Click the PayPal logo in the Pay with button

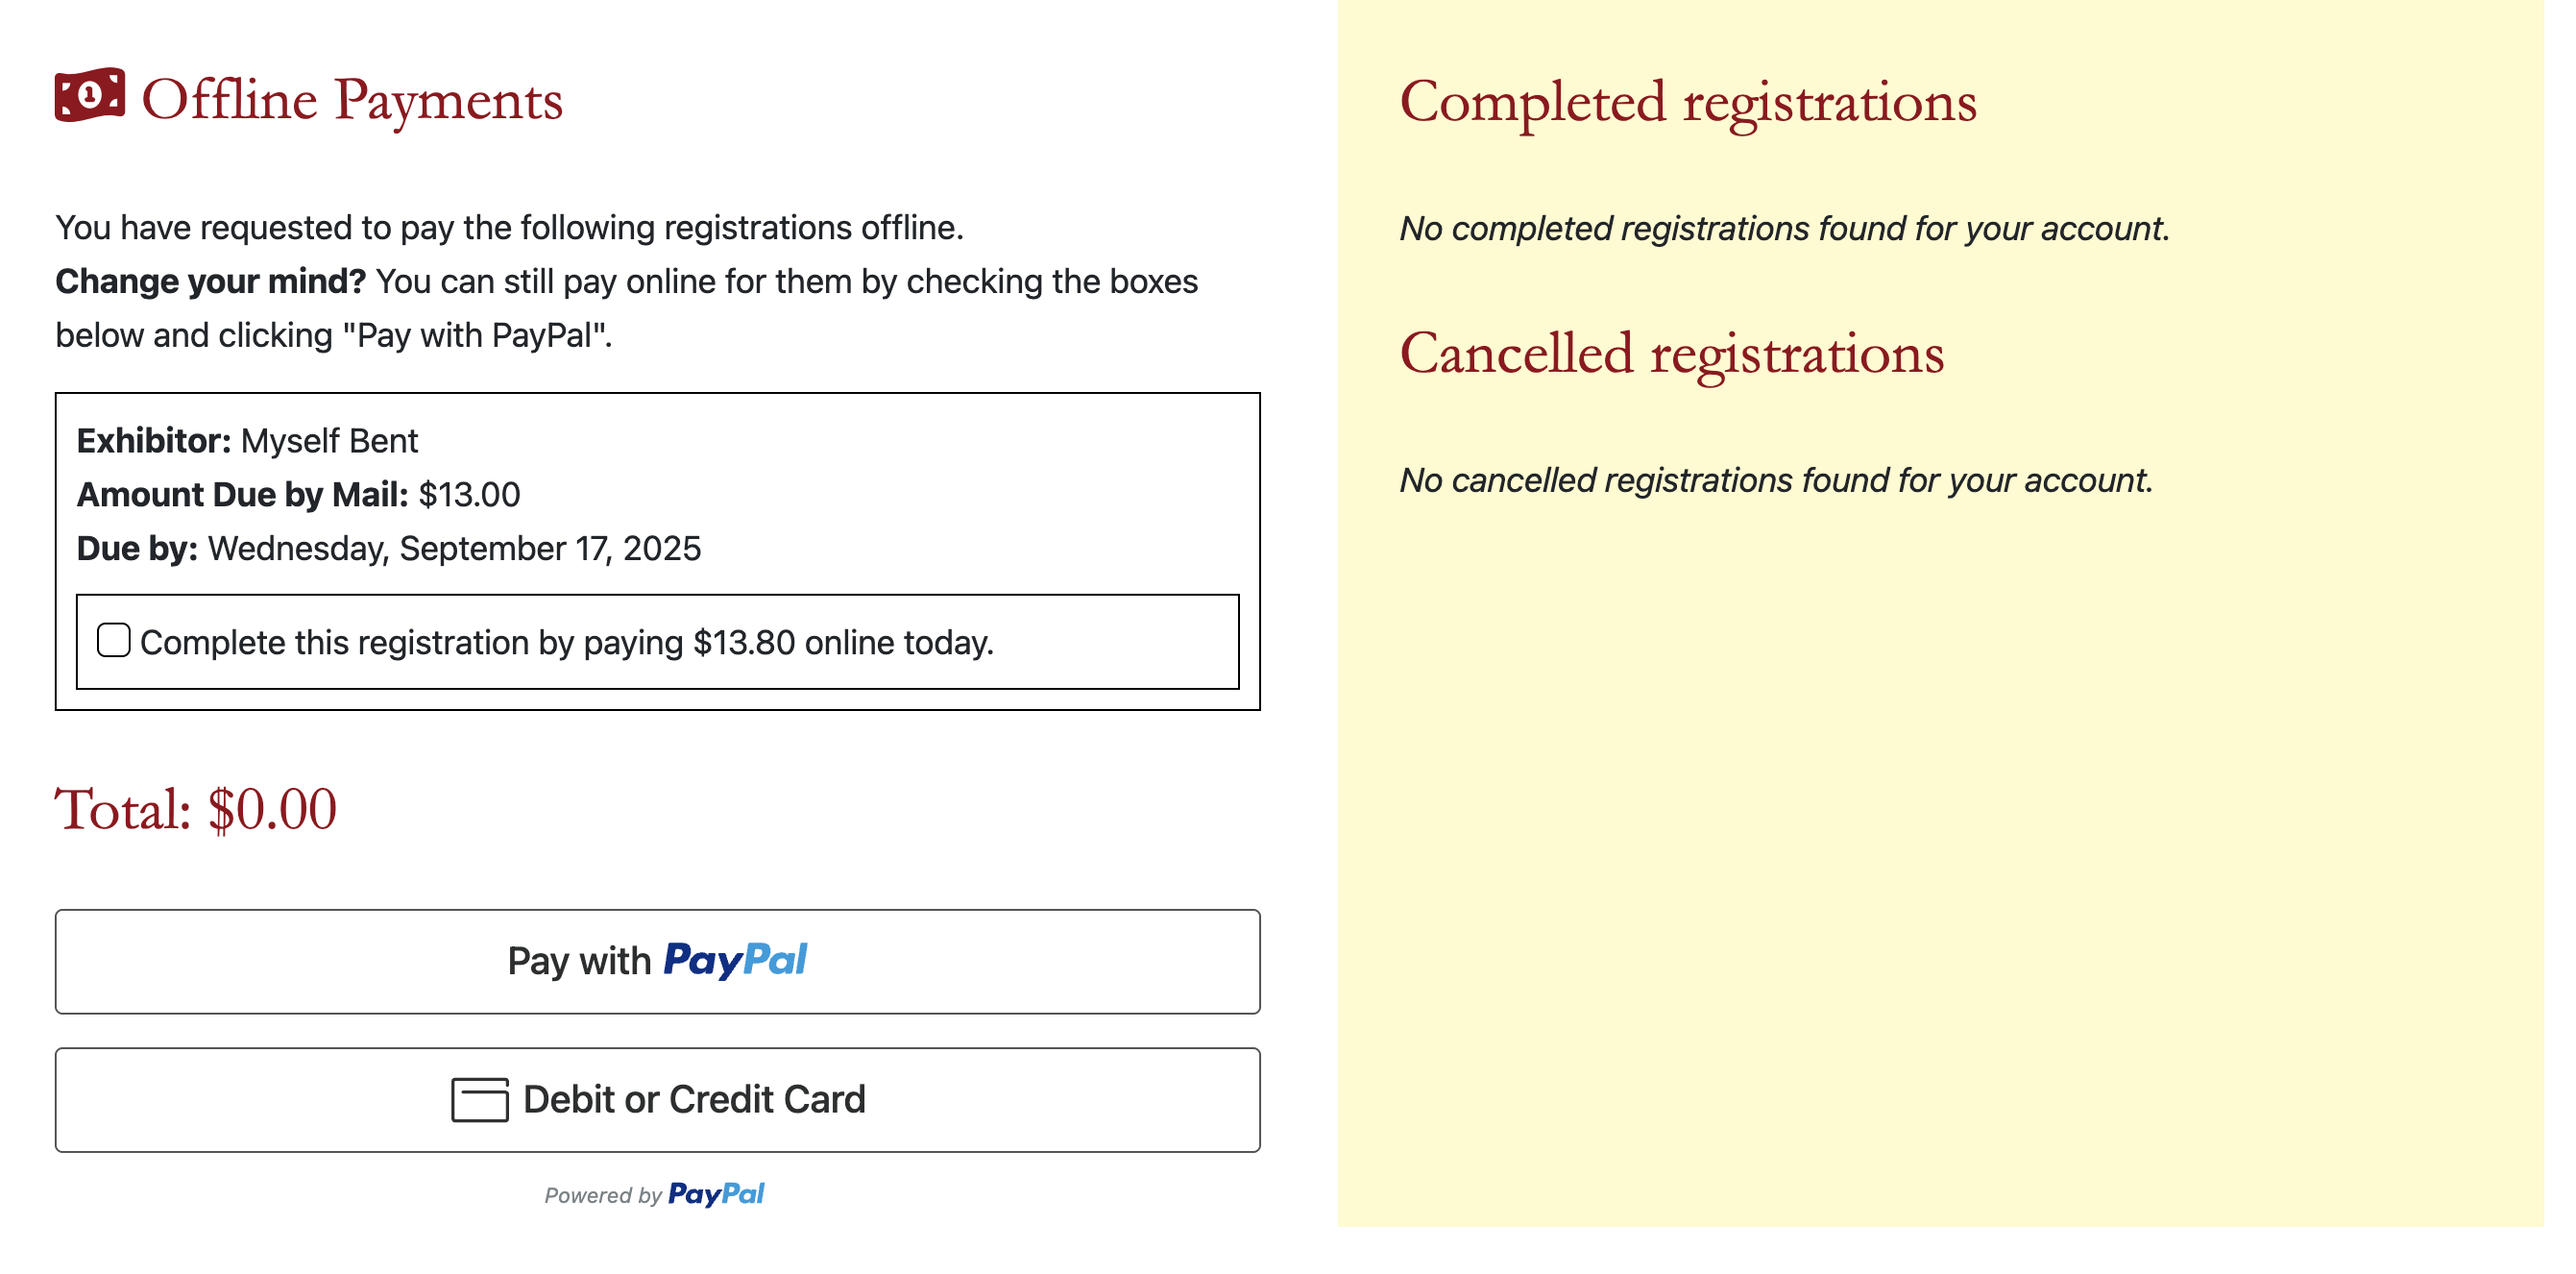click(x=735, y=960)
